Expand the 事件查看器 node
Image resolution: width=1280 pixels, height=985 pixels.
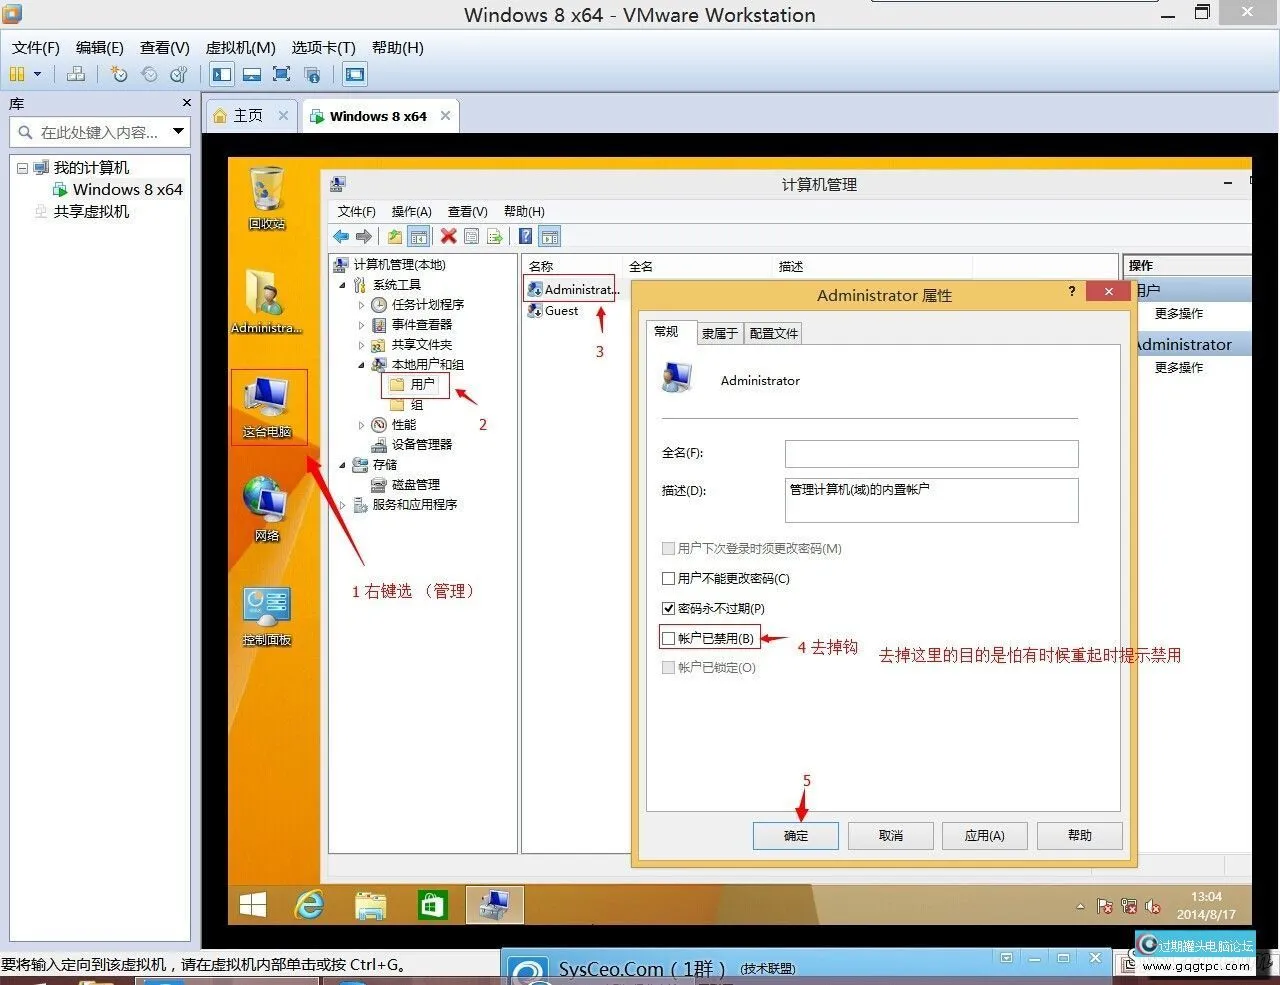[362, 324]
